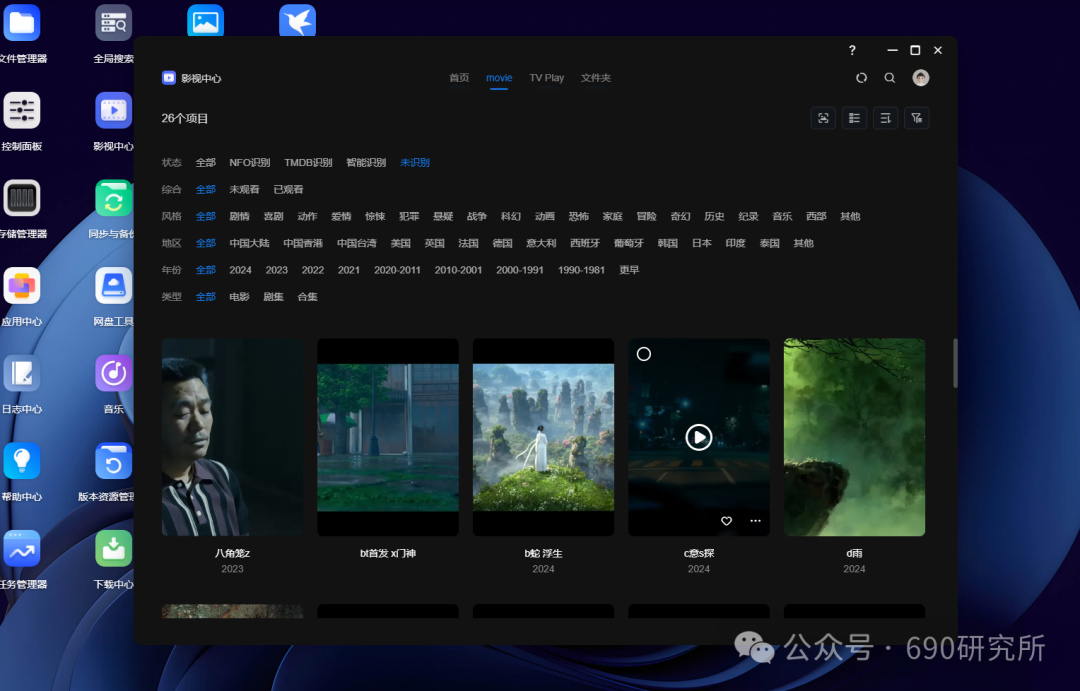The height and width of the screenshot is (691, 1080).
Task: Open 控制面板 desktop icon
Action: point(22,111)
